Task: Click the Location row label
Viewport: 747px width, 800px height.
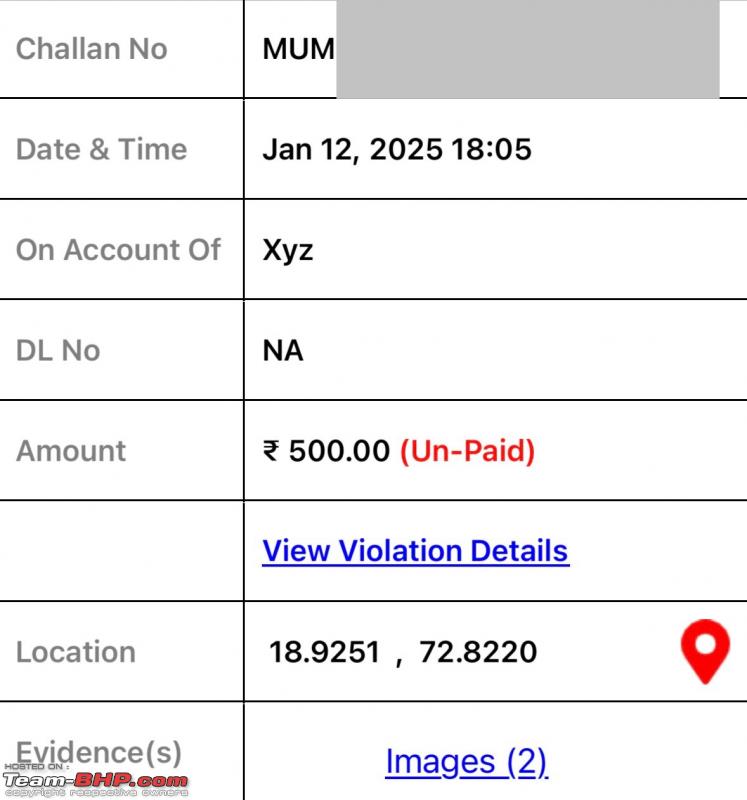Action: 76,652
